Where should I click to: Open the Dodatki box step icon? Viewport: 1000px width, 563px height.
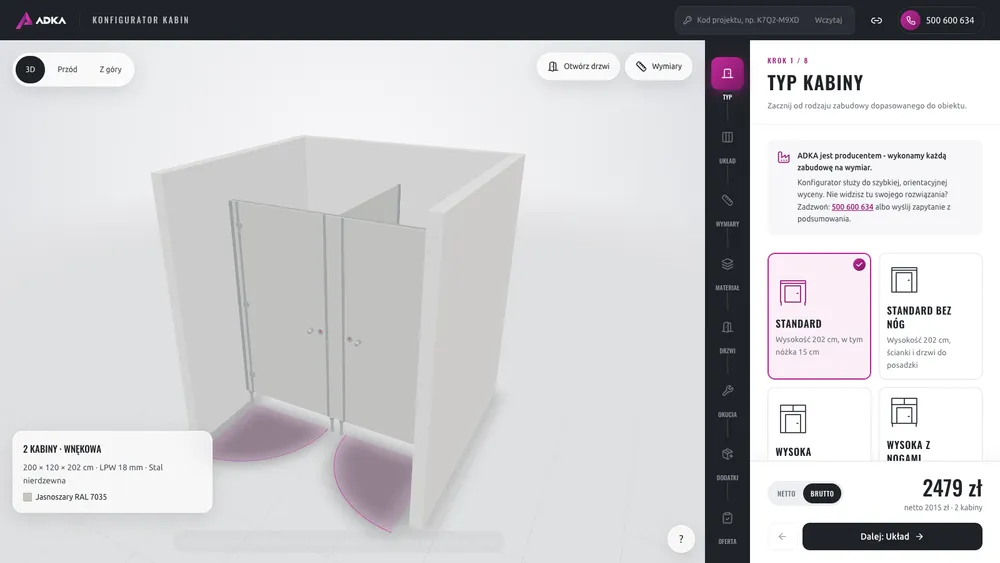(727, 454)
